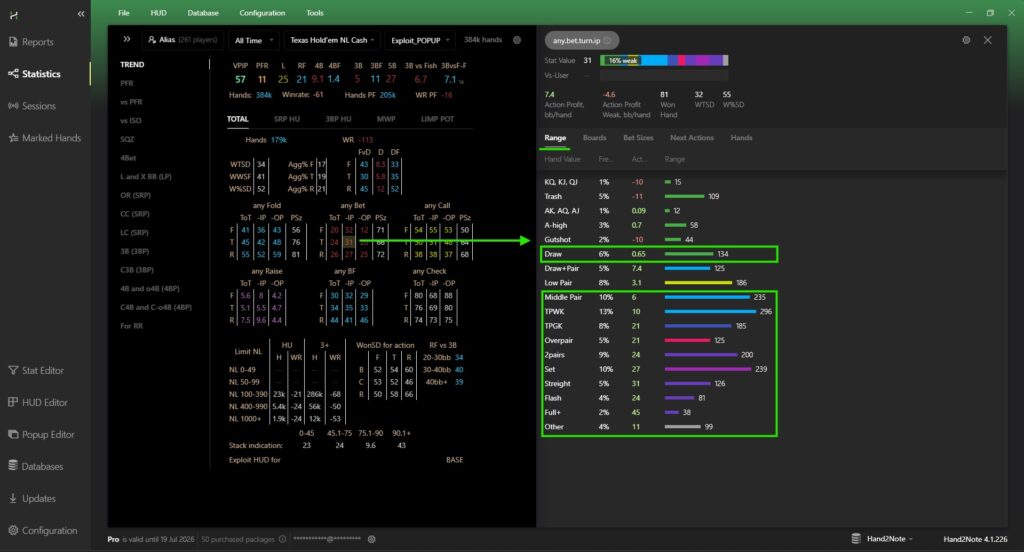Click the Updates download icon

tap(13, 498)
